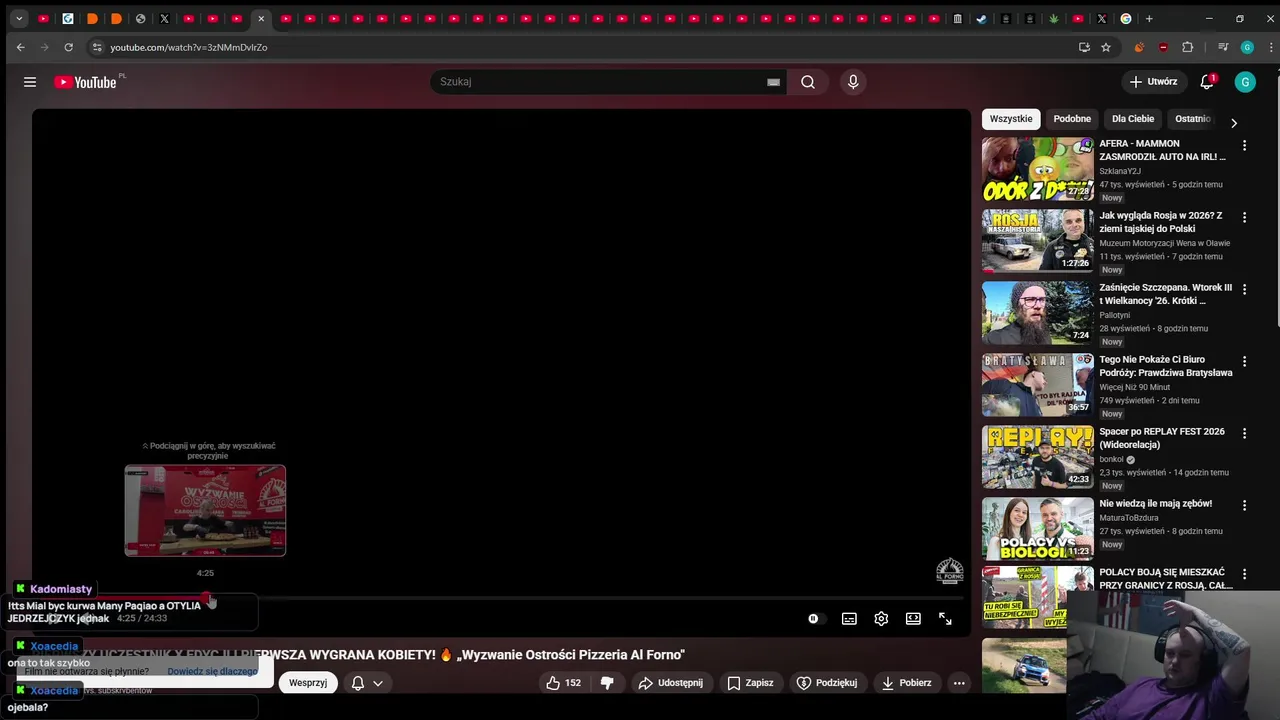
Task: Open options for Tego Nie Pokaże Ci video
Action: coord(1244,362)
